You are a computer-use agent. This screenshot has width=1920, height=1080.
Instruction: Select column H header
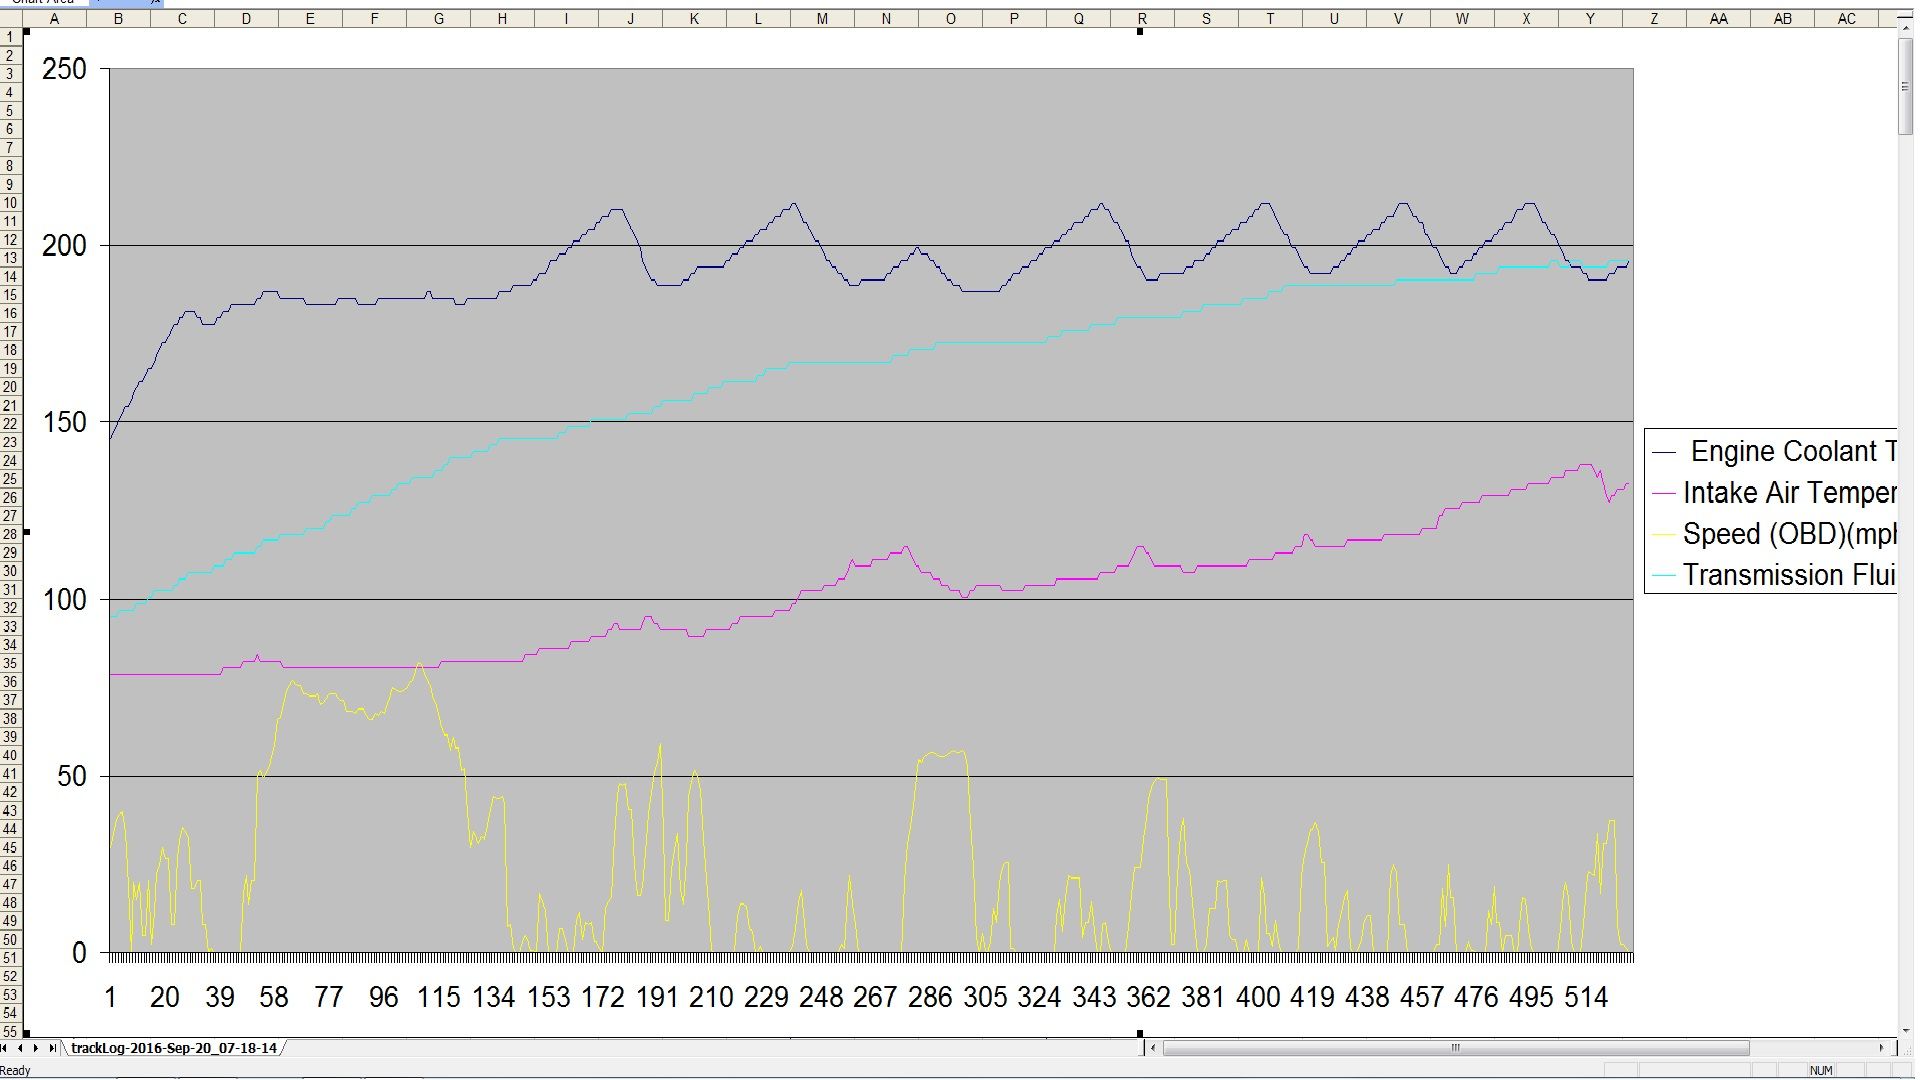pos(502,18)
